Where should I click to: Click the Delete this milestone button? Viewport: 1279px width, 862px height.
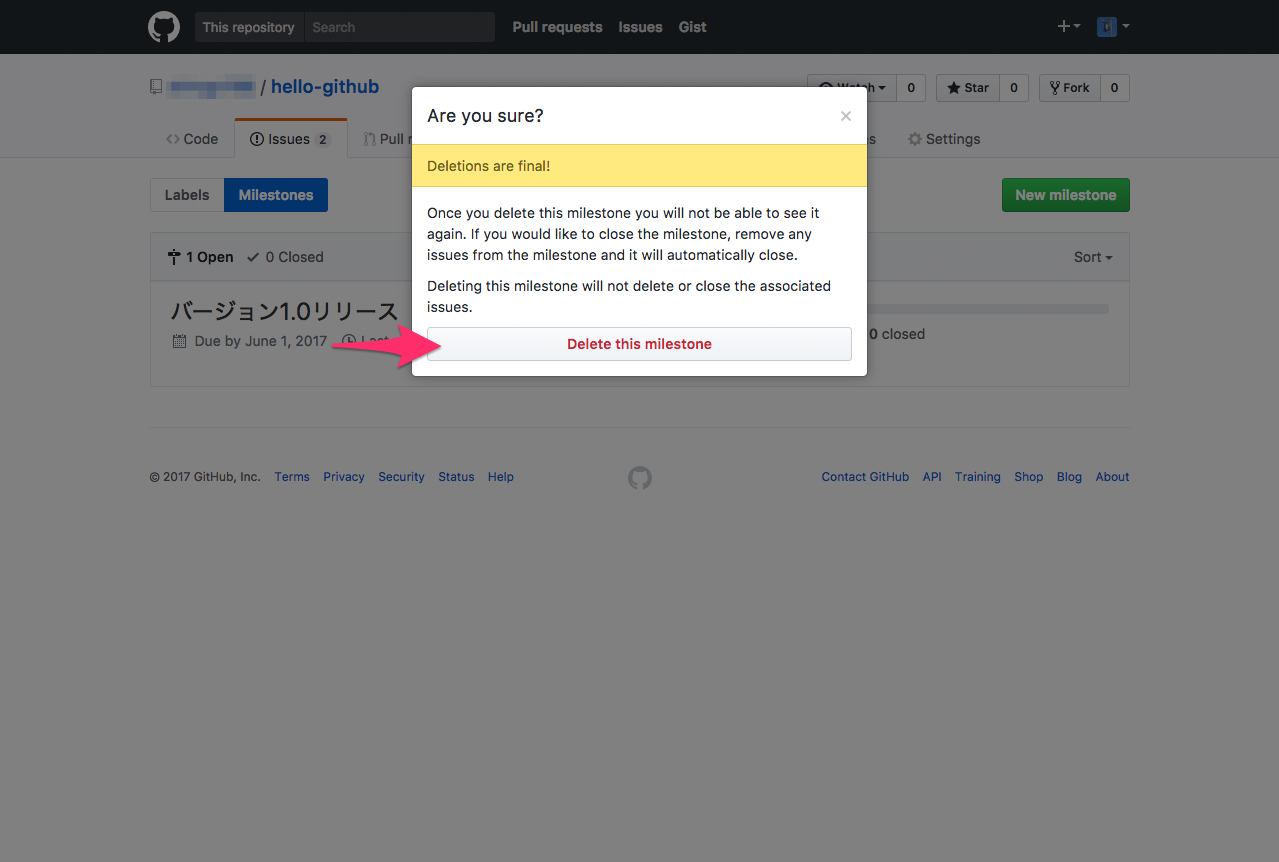coord(639,344)
